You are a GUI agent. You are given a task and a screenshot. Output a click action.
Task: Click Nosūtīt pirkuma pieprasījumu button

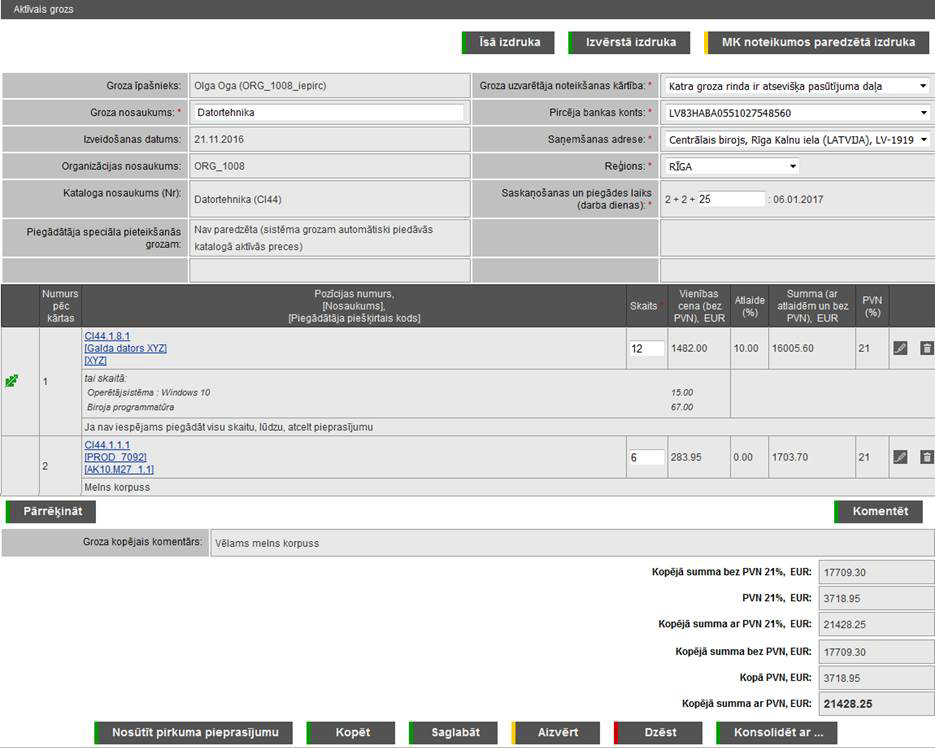tap(194, 732)
